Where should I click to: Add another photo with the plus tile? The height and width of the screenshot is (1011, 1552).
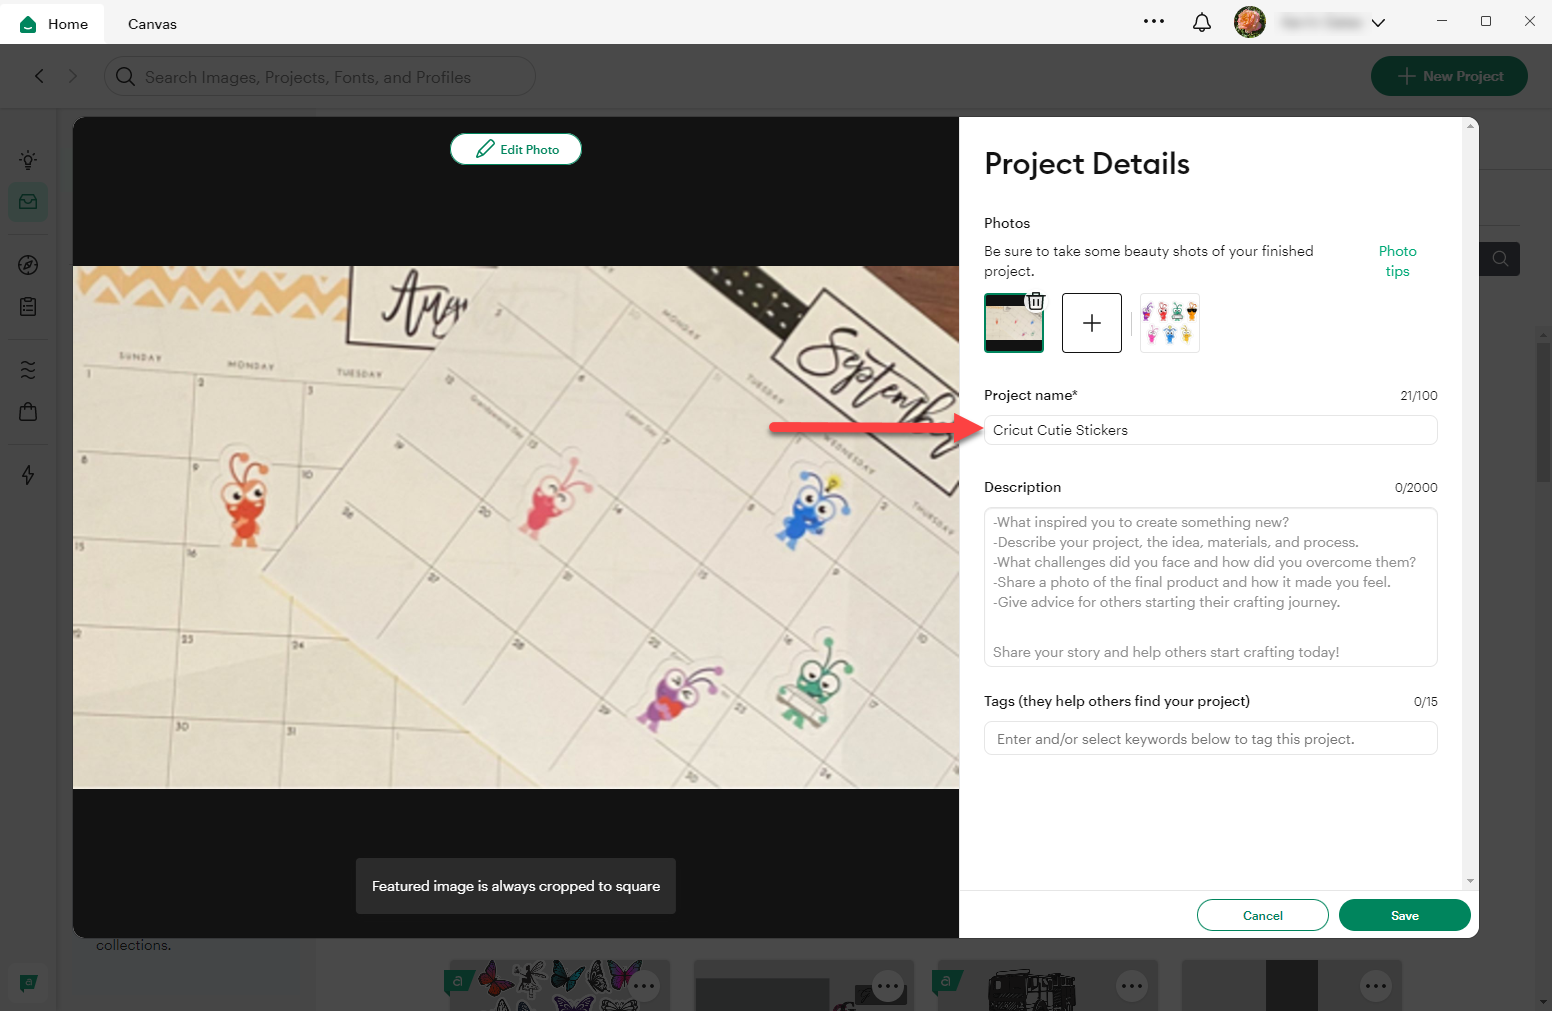[x=1091, y=322]
